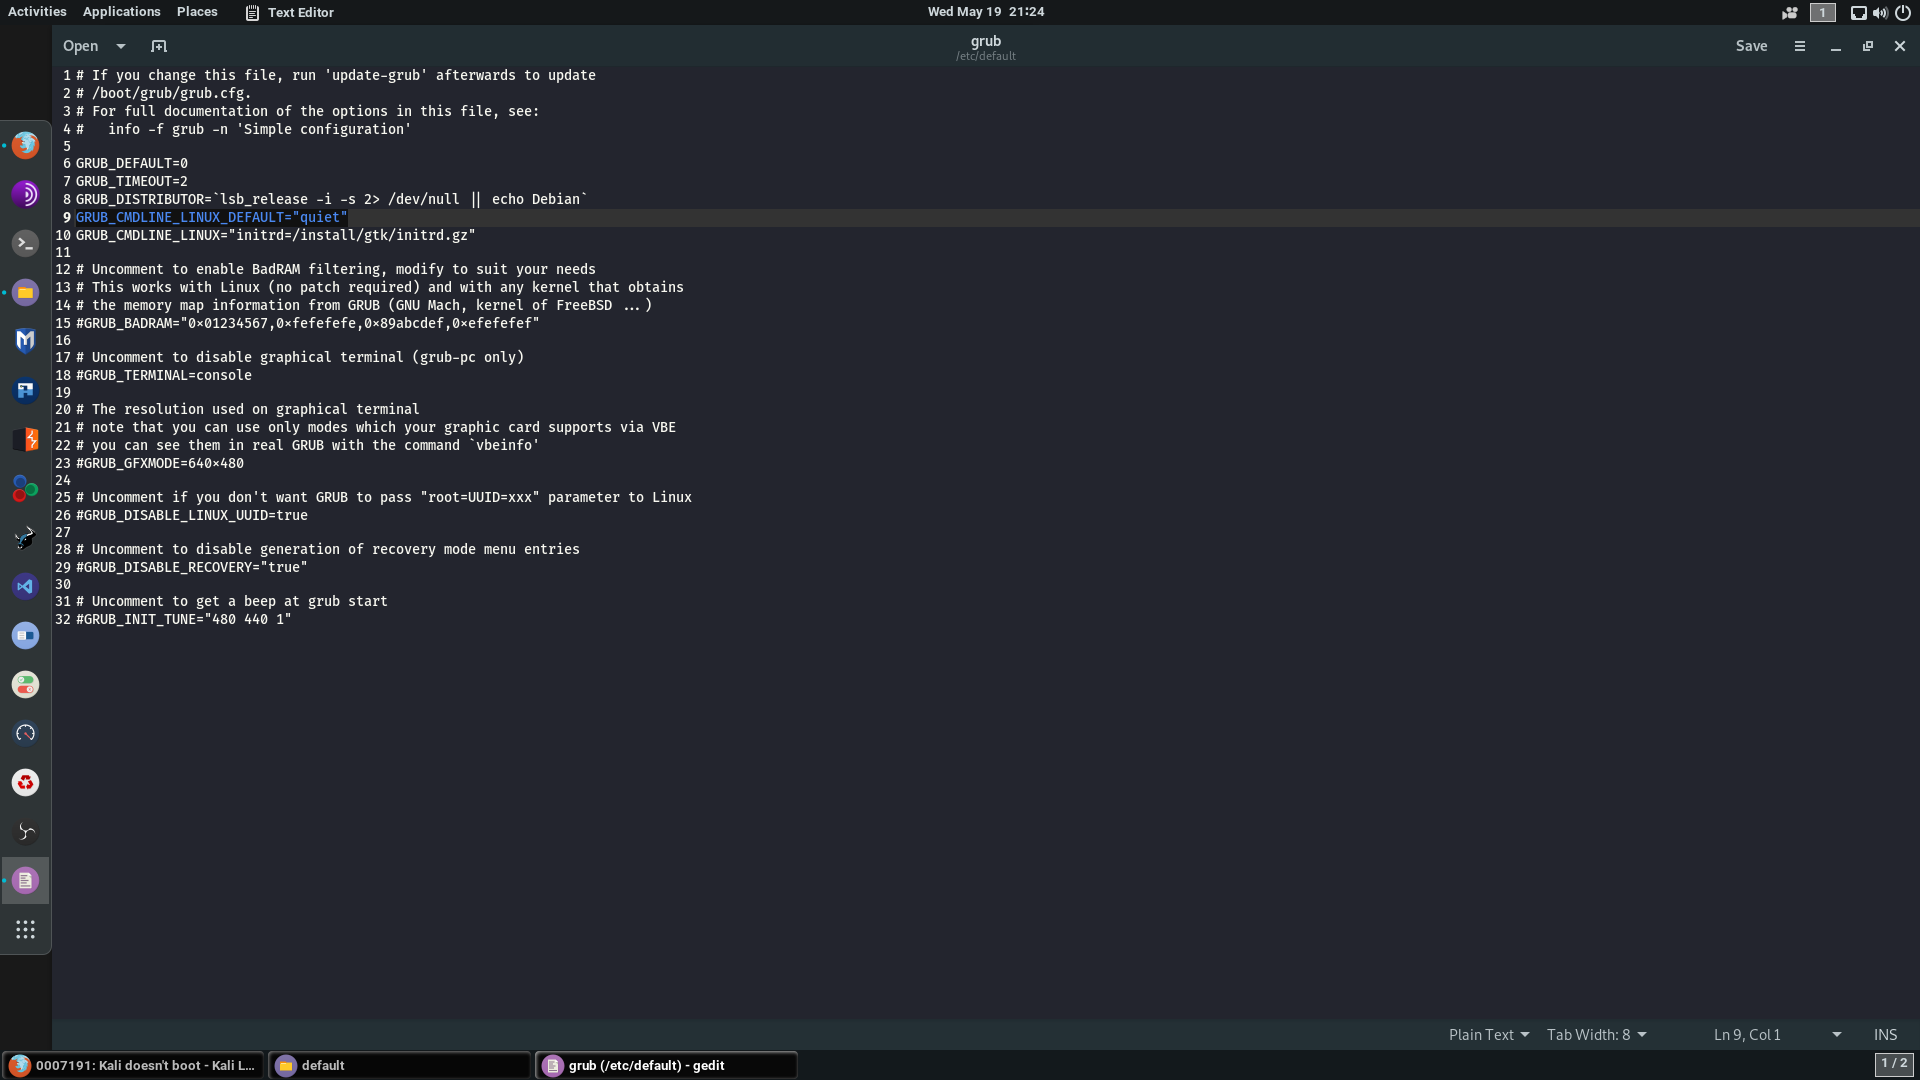This screenshot has height=1080, width=1920.
Task: Click the Save button
Action: point(1751,46)
